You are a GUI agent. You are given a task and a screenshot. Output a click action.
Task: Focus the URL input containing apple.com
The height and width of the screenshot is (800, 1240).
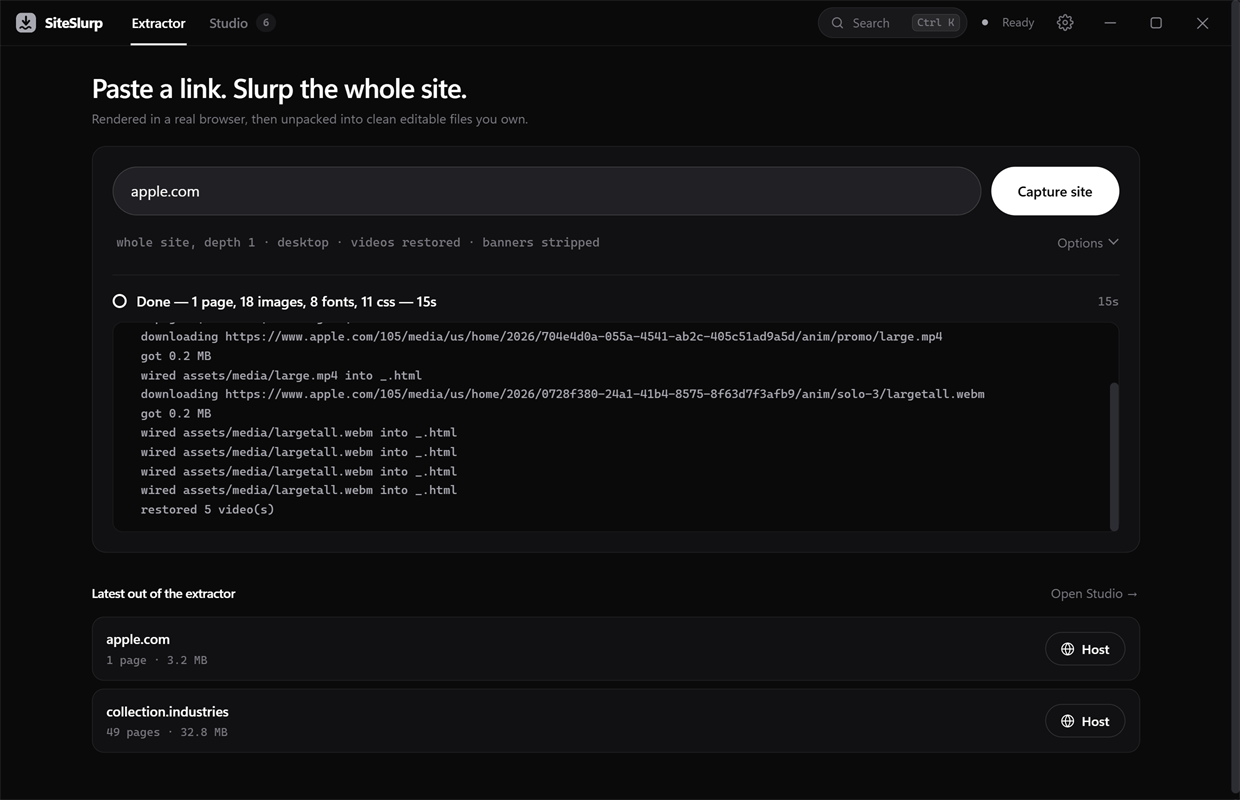click(546, 191)
